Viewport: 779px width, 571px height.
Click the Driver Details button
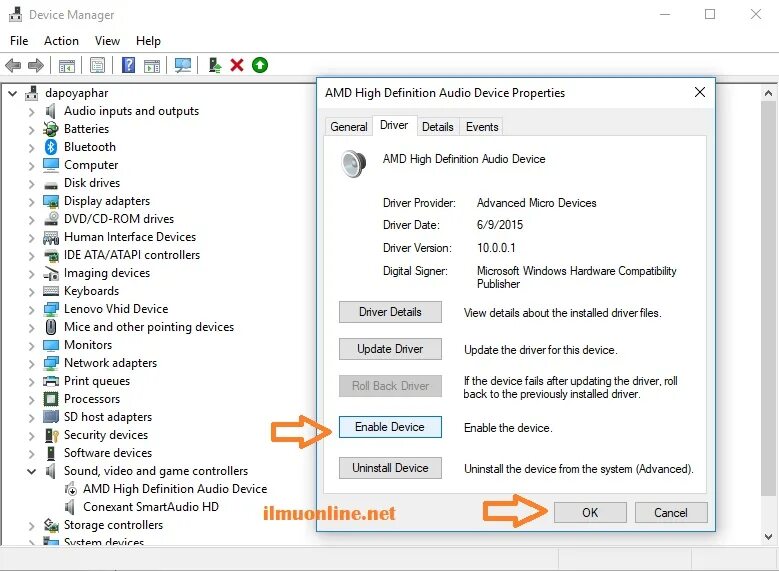(x=390, y=312)
